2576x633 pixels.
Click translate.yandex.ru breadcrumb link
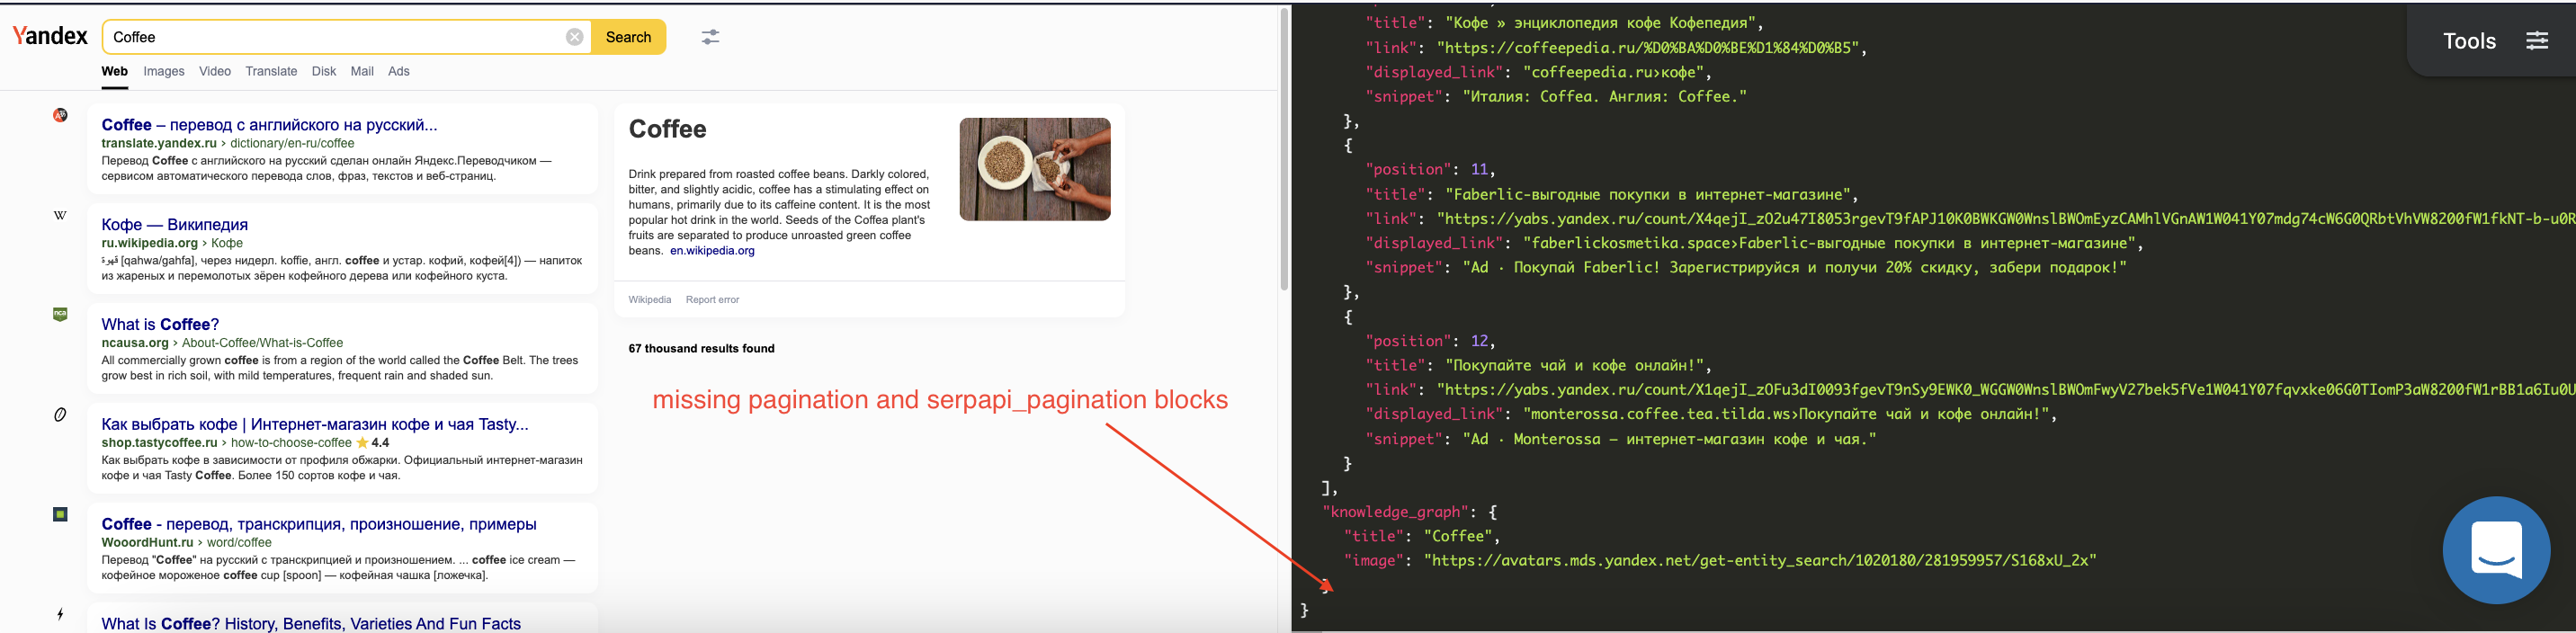coord(159,143)
